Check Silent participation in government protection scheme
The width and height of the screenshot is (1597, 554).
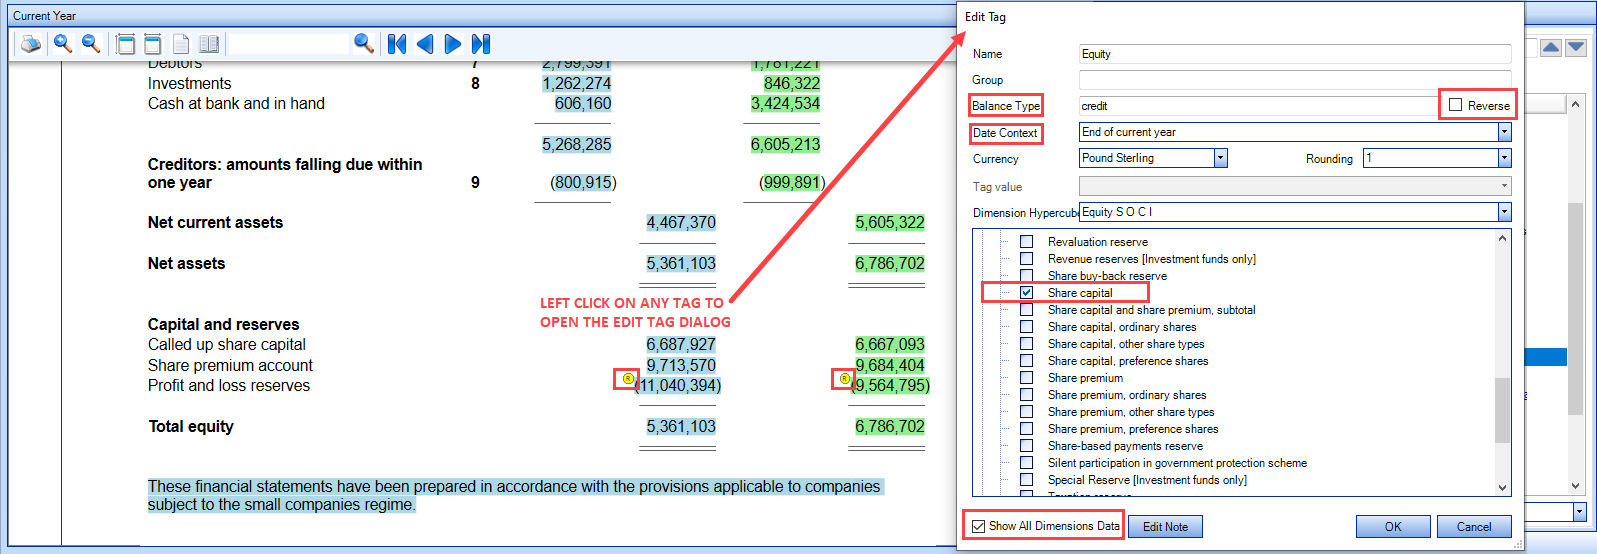pos(1026,463)
